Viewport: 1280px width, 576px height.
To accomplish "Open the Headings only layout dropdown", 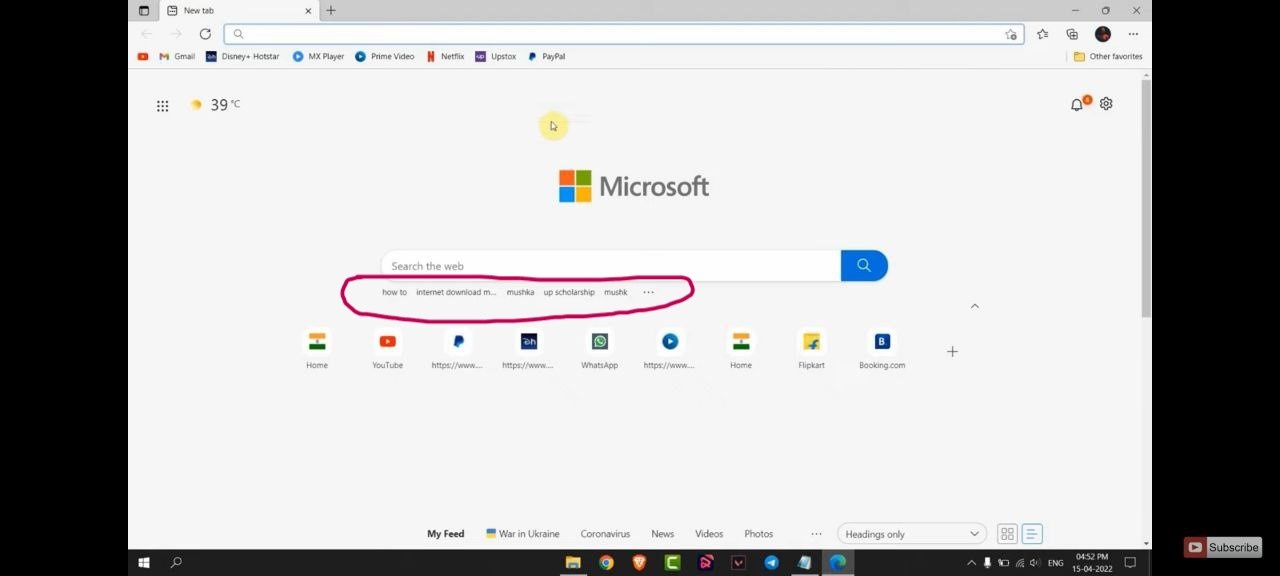I will click(911, 534).
